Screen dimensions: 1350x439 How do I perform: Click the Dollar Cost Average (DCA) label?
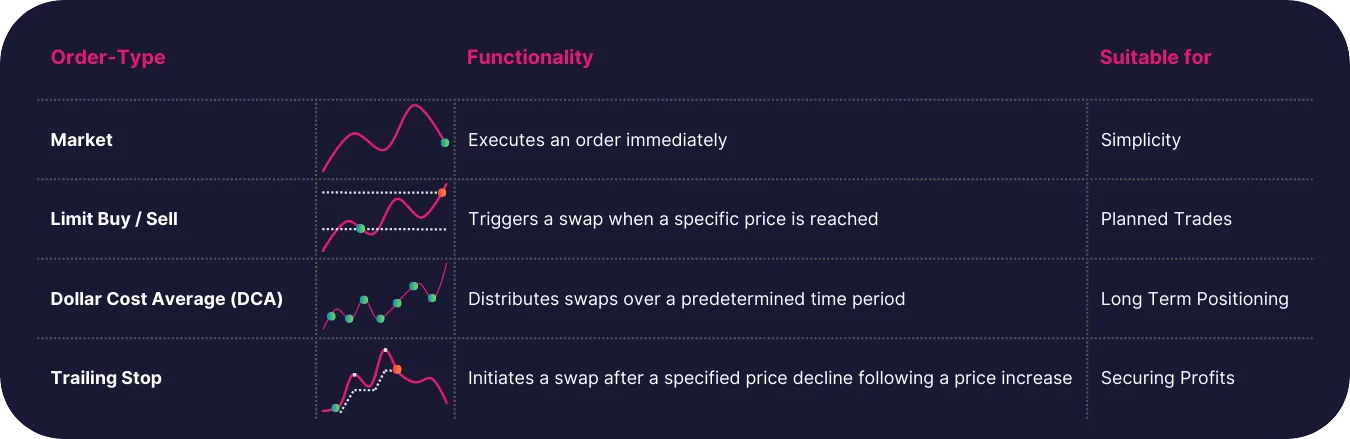coord(167,299)
